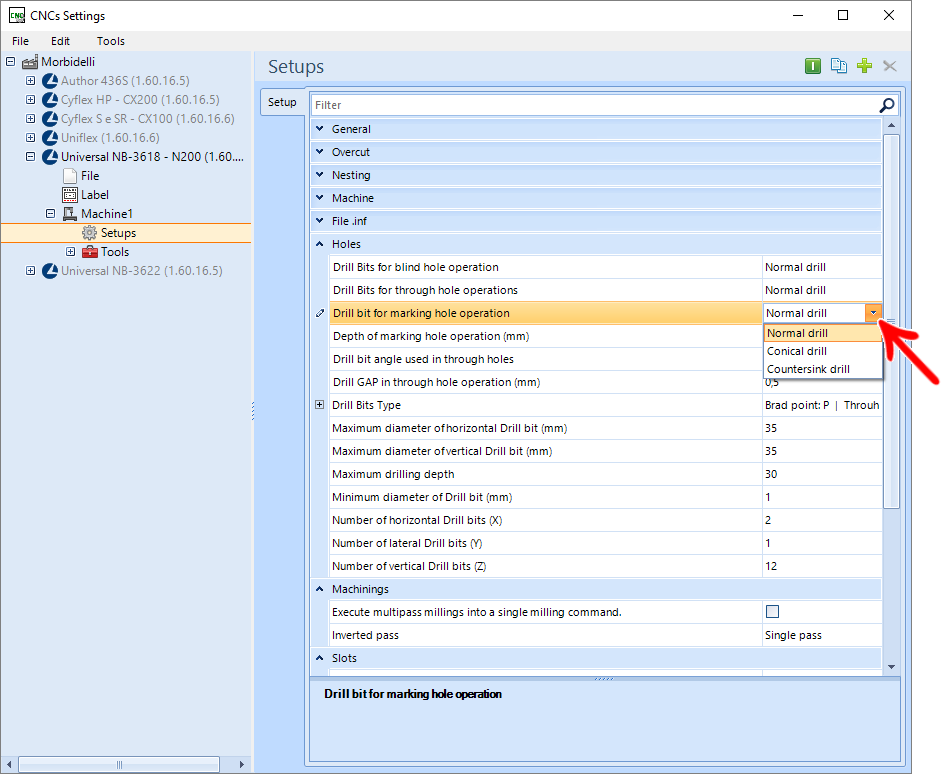The width and height of the screenshot is (946, 774).
Task: Click the duplicate setup copy icon
Action: coord(839,66)
